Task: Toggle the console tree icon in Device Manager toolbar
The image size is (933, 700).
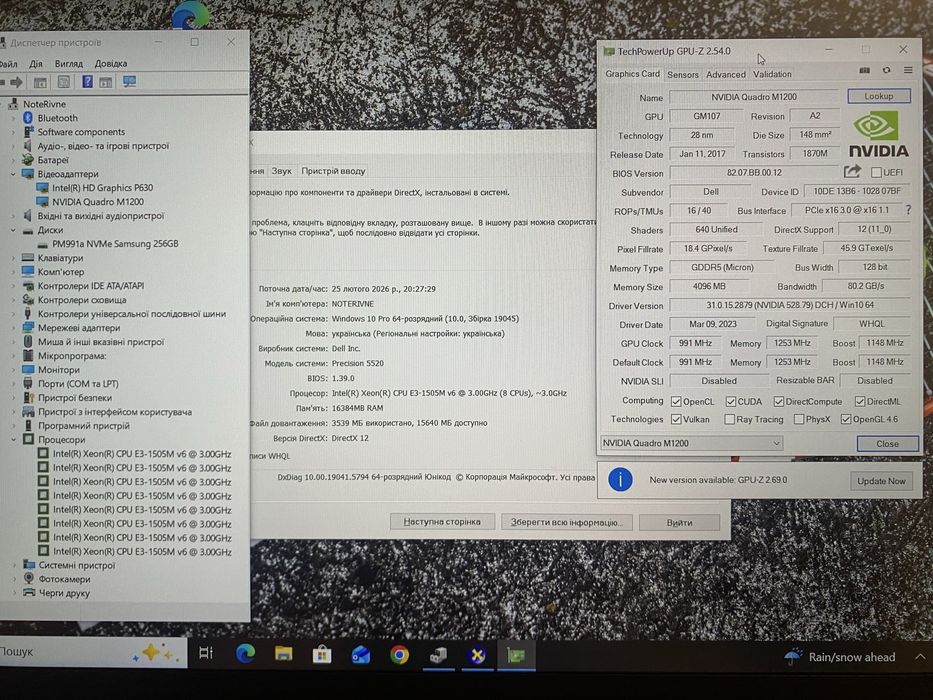Action: (40, 82)
